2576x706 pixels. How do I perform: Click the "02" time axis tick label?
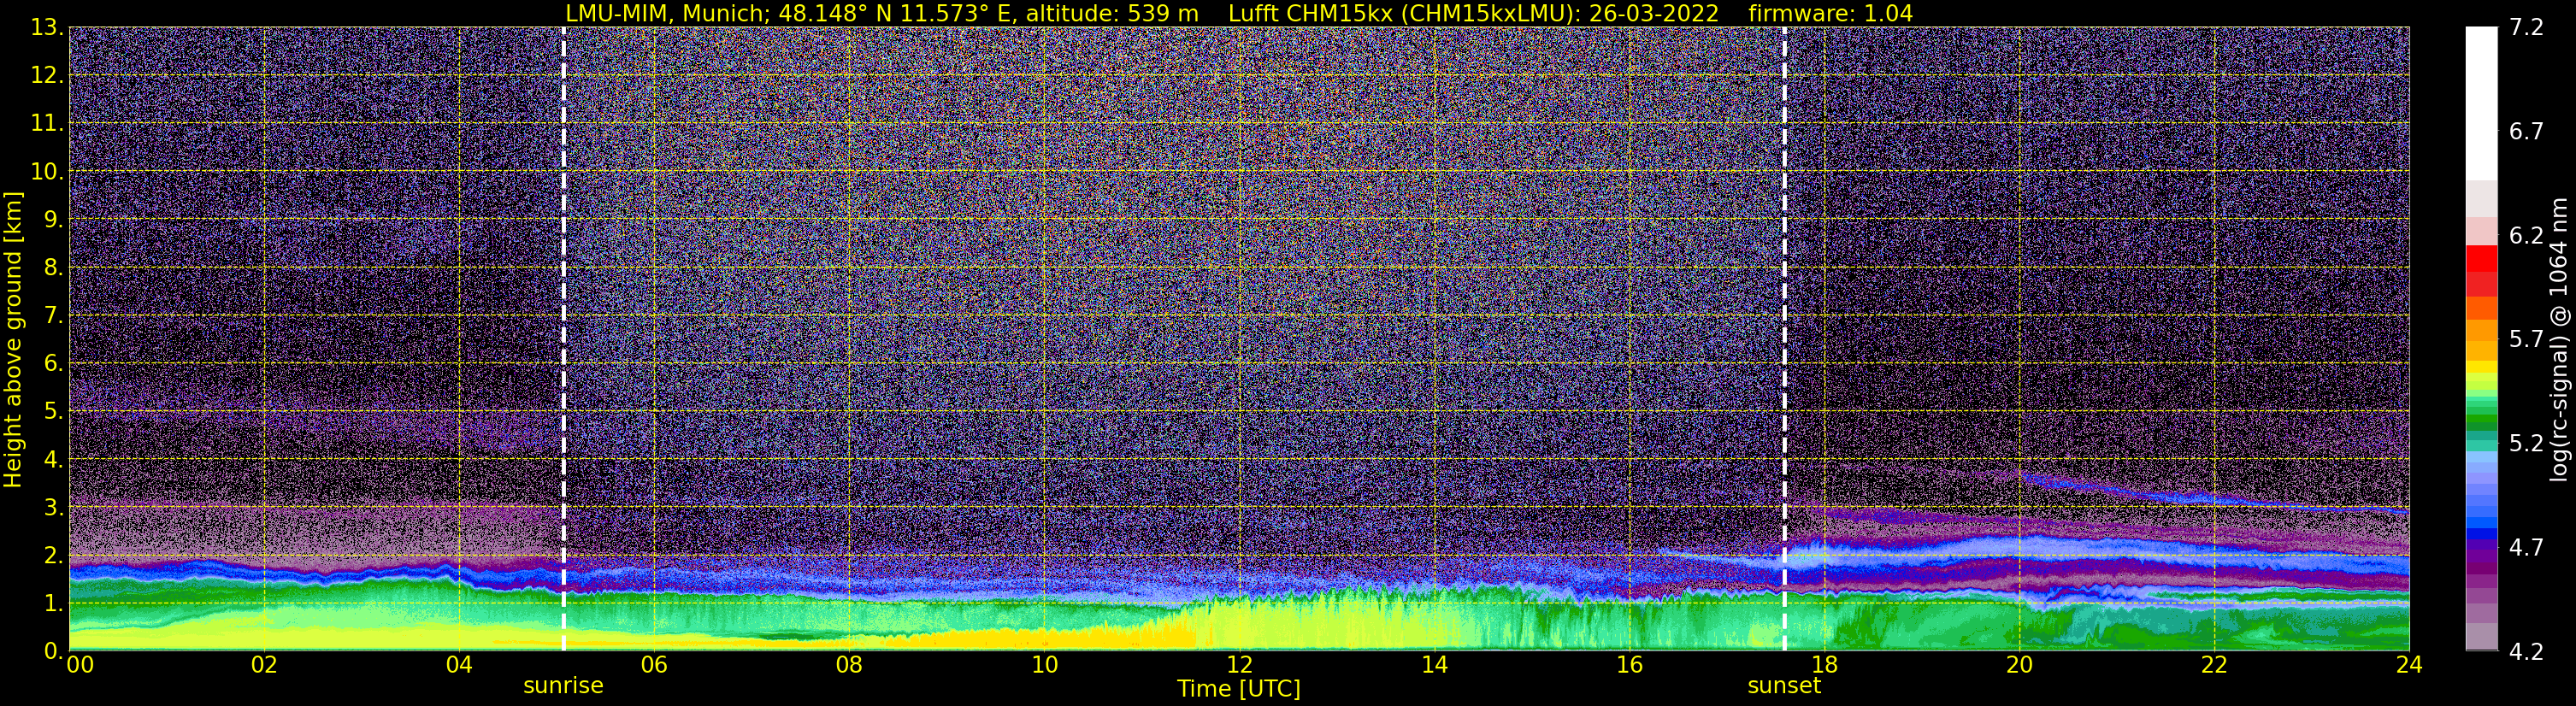click(264, 665)
